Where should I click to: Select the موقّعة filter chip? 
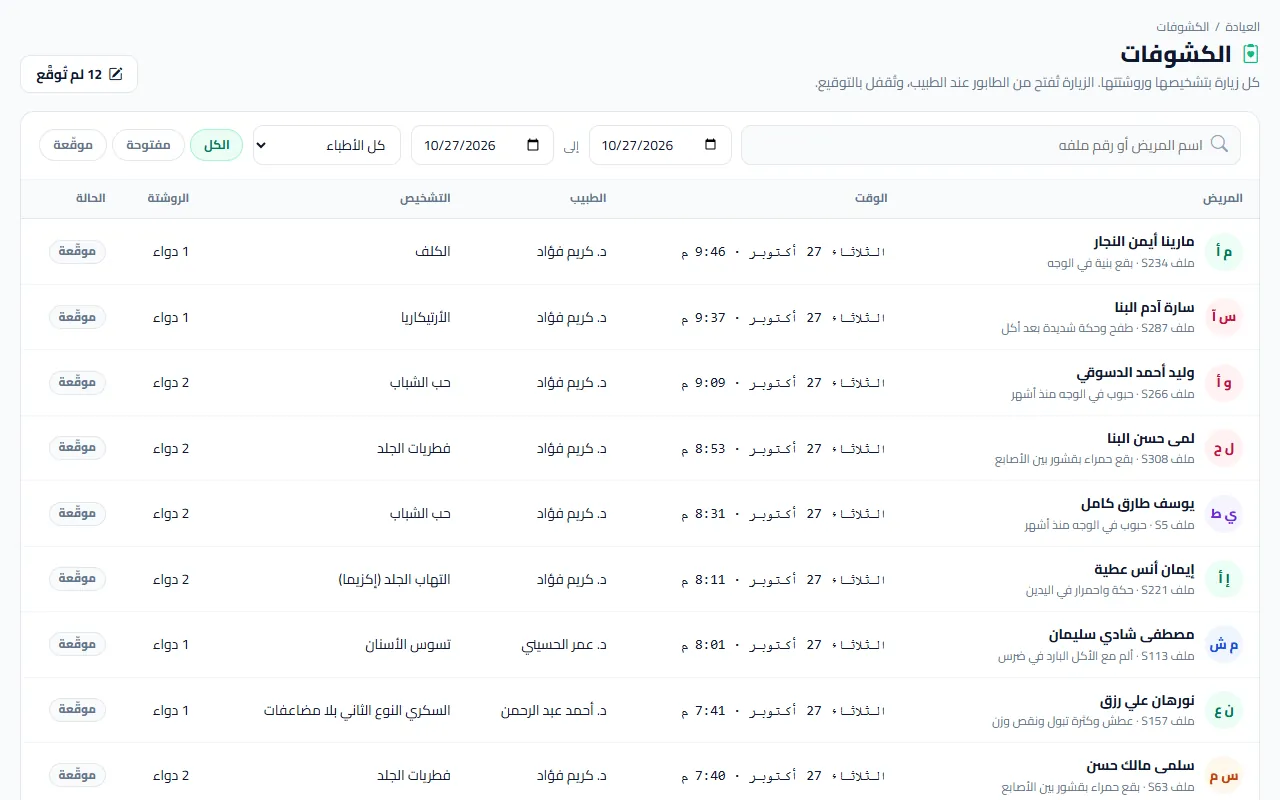[73, 145]
